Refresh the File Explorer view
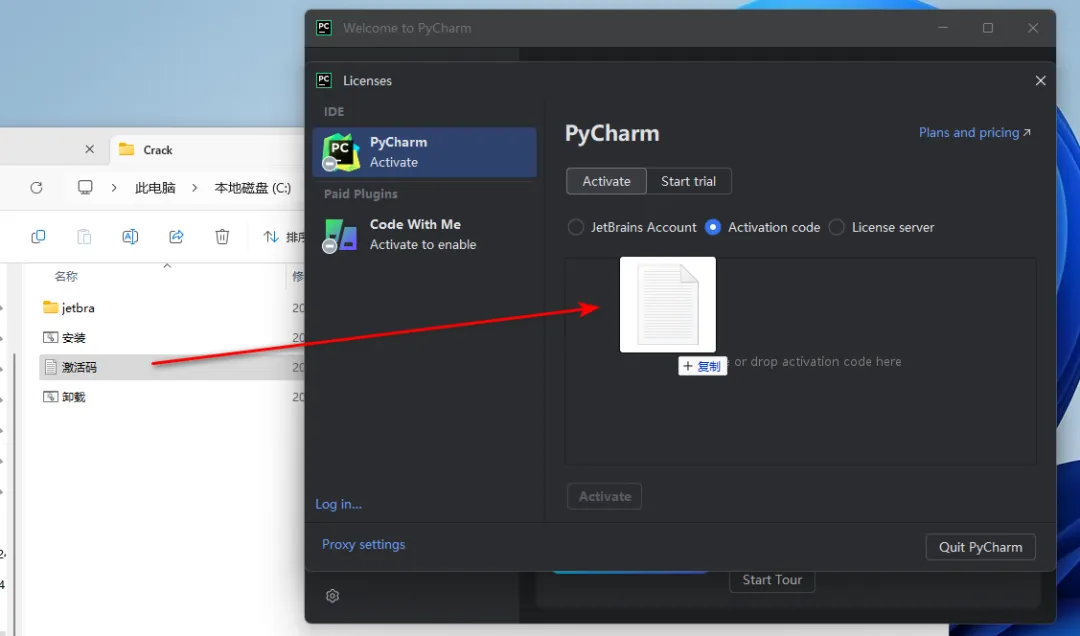Screen dimensions: 1080x636 (37, 187)
